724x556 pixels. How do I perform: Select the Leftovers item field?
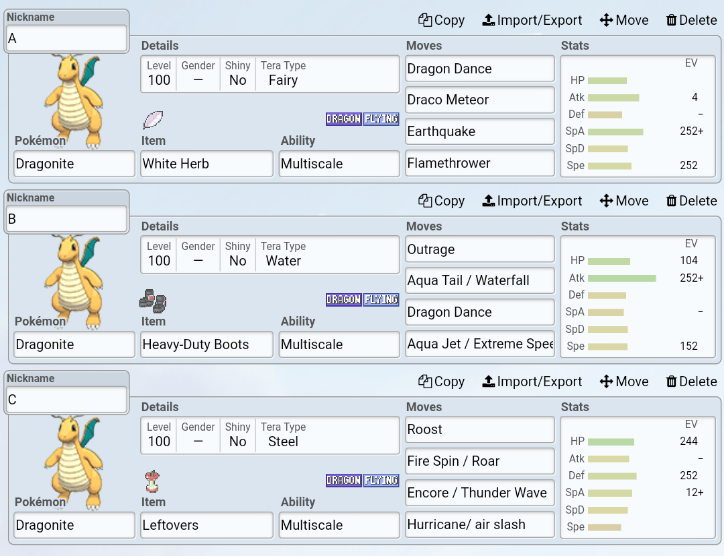click(206, 525)
